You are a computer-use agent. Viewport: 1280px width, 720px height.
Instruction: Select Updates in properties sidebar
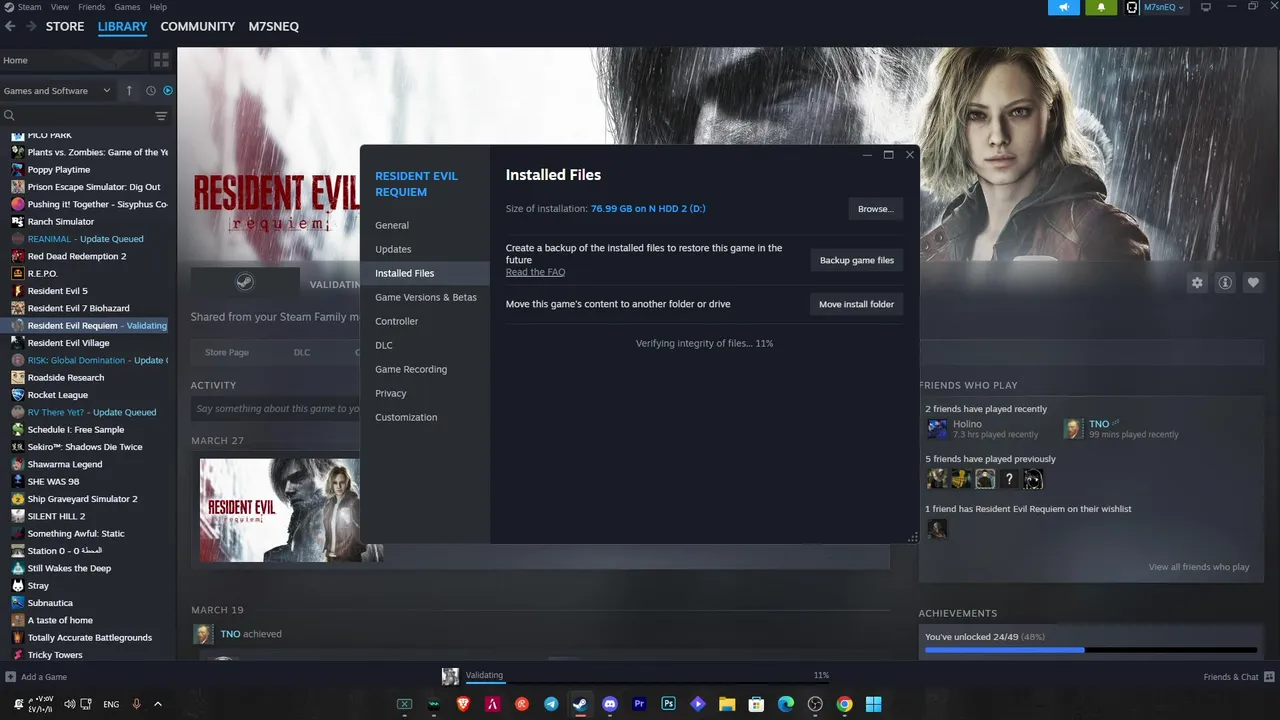tap(425, 249)
